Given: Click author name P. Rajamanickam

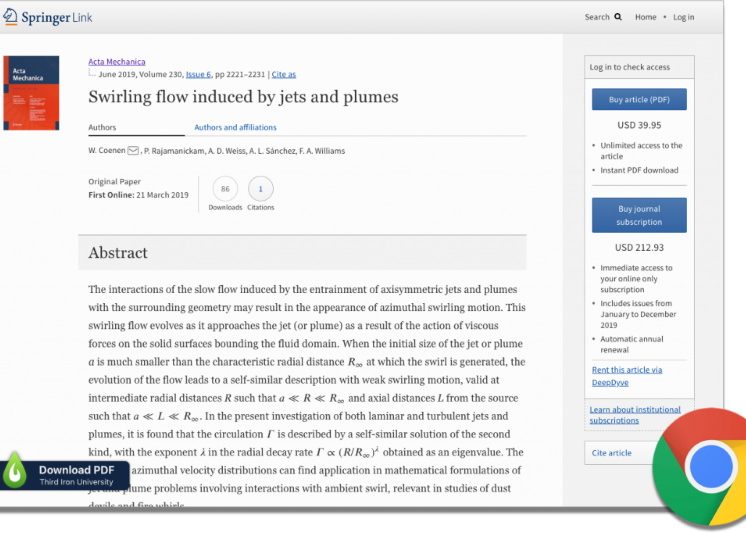Looking at the screenshot, I should (175, 151).
